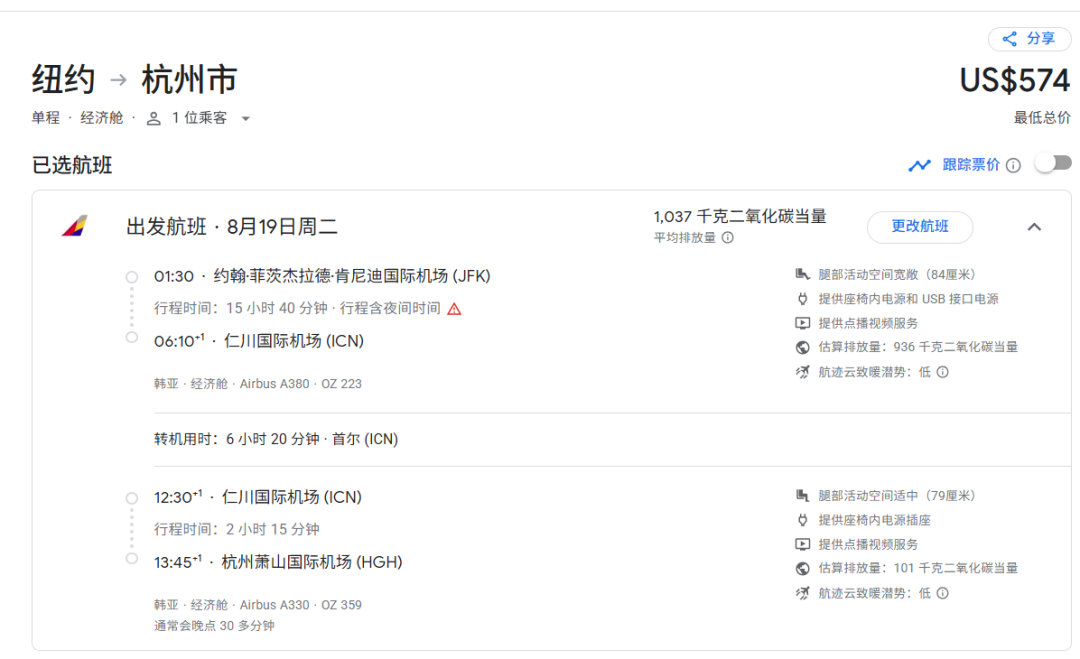The image size is (1080, 659).
Task: Collapse the departing flight details chevron
Action: pyautogui.click(x=1034, y=227)
